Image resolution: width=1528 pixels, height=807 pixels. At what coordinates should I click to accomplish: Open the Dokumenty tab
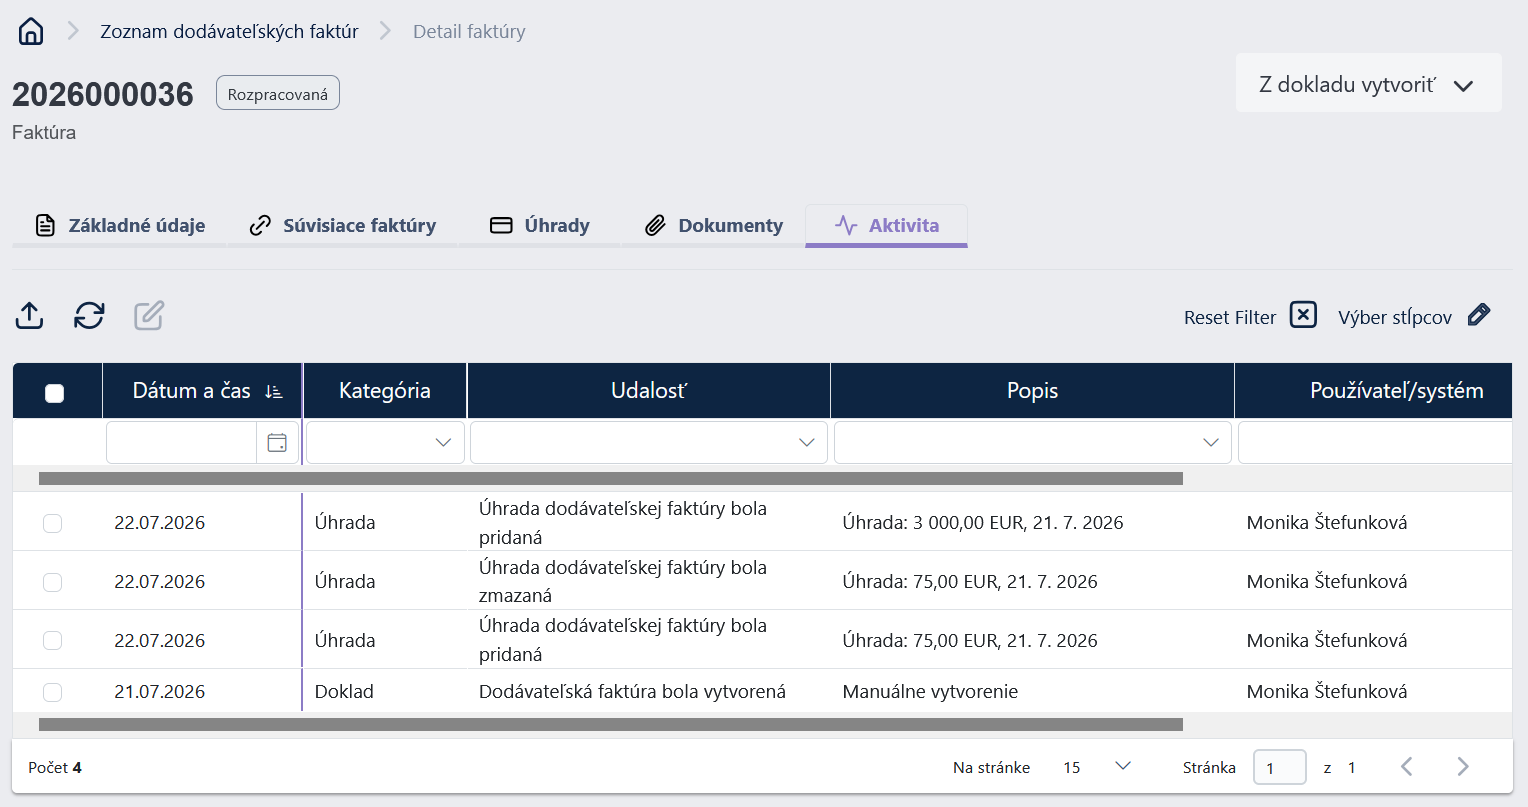pyautogui.click(x=713, y=225)
